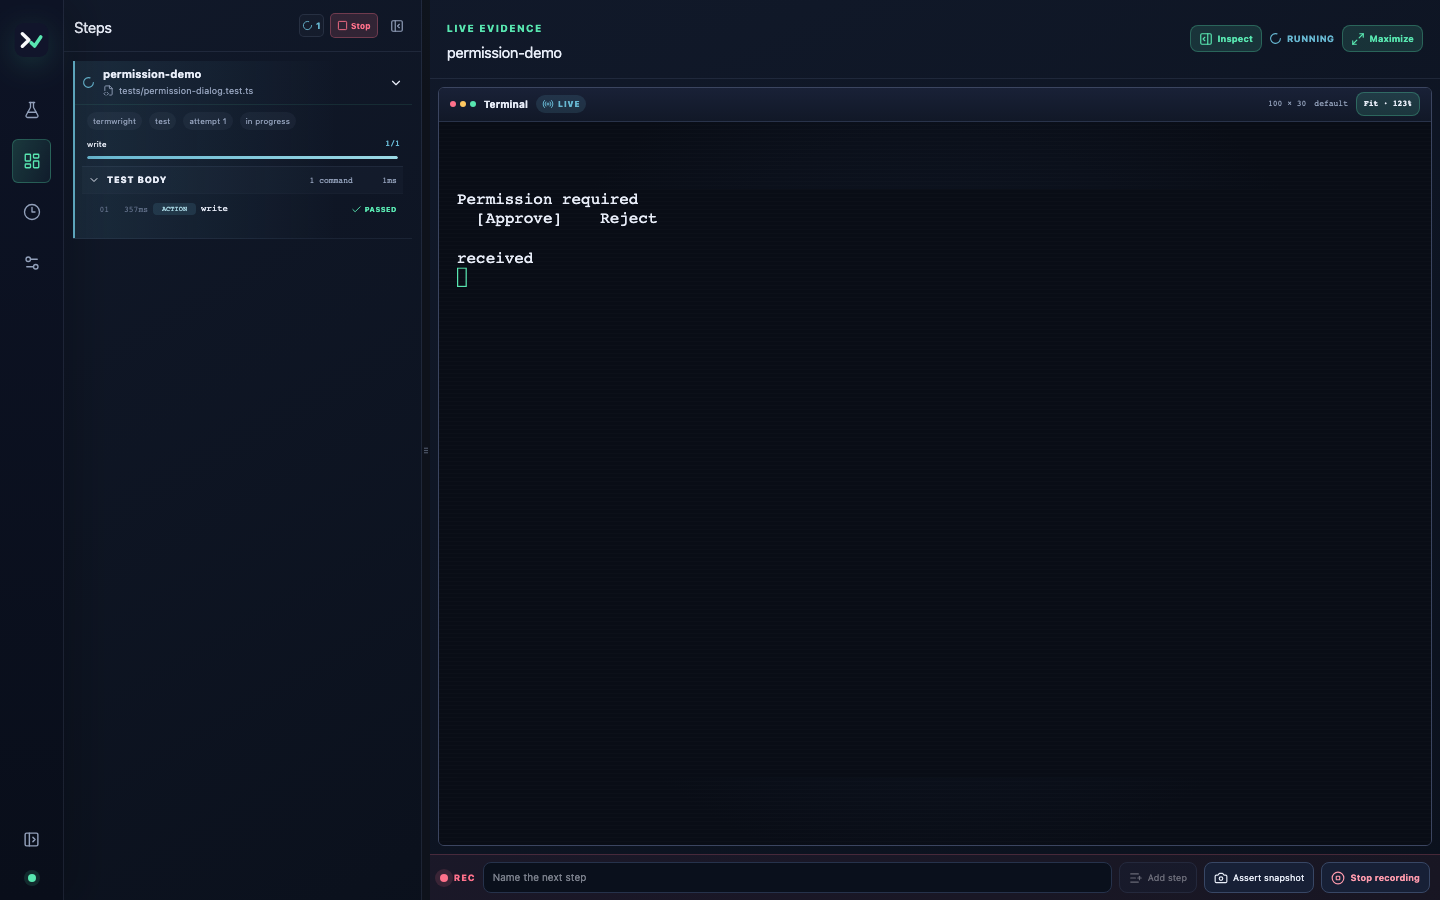Click the test file icon
1440x900 pixels.
(108, 91)
